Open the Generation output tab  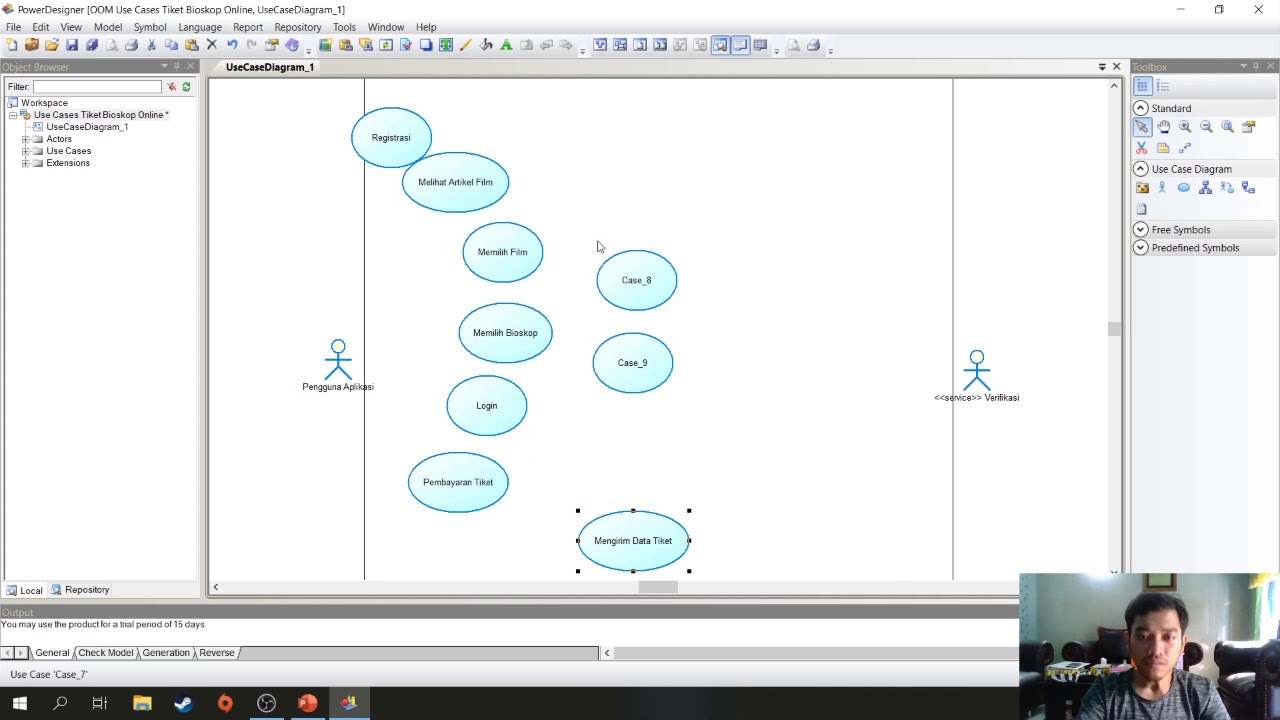[x=166, y=653]
